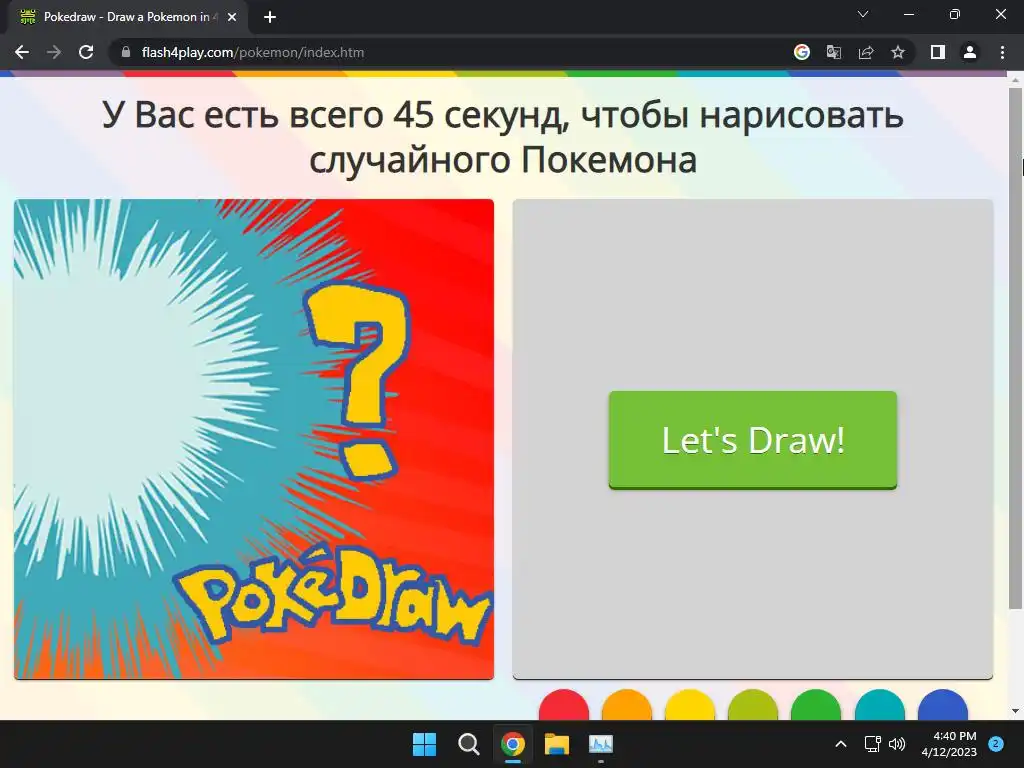Open the notifications badge

click(x=996, y=744)
